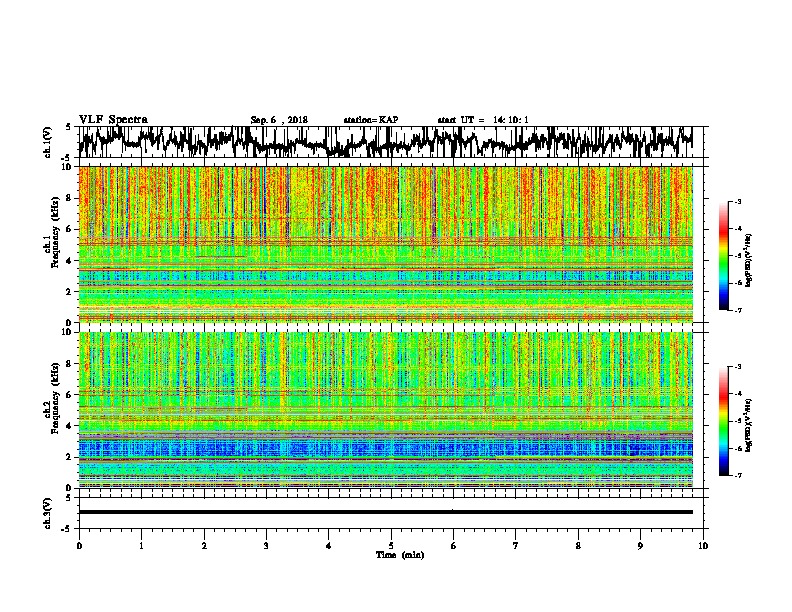Click the ch.1 colorbar "log(PSD)" label
The height and width of the screenshot is (612, 792).
click(748, 260)
